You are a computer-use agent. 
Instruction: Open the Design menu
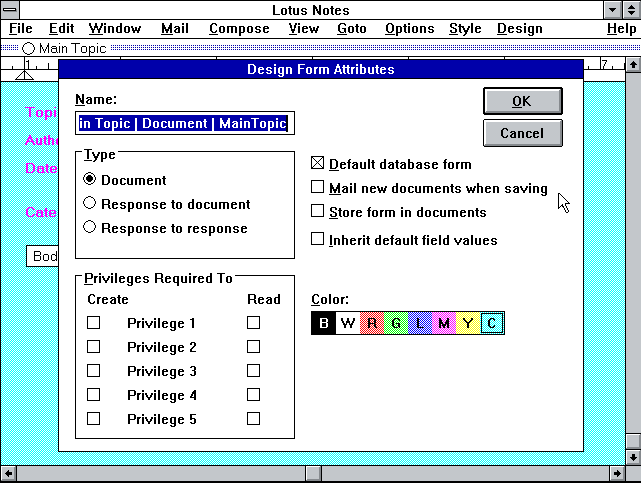pos(519,29)
